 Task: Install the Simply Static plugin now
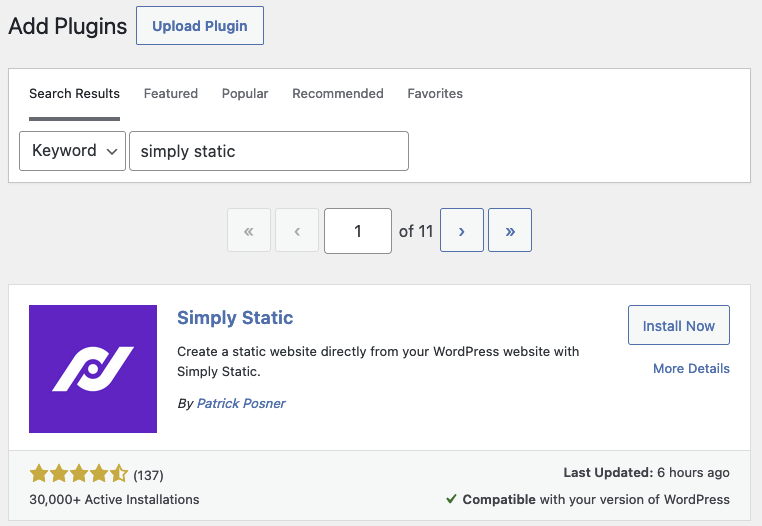(679, 326)
